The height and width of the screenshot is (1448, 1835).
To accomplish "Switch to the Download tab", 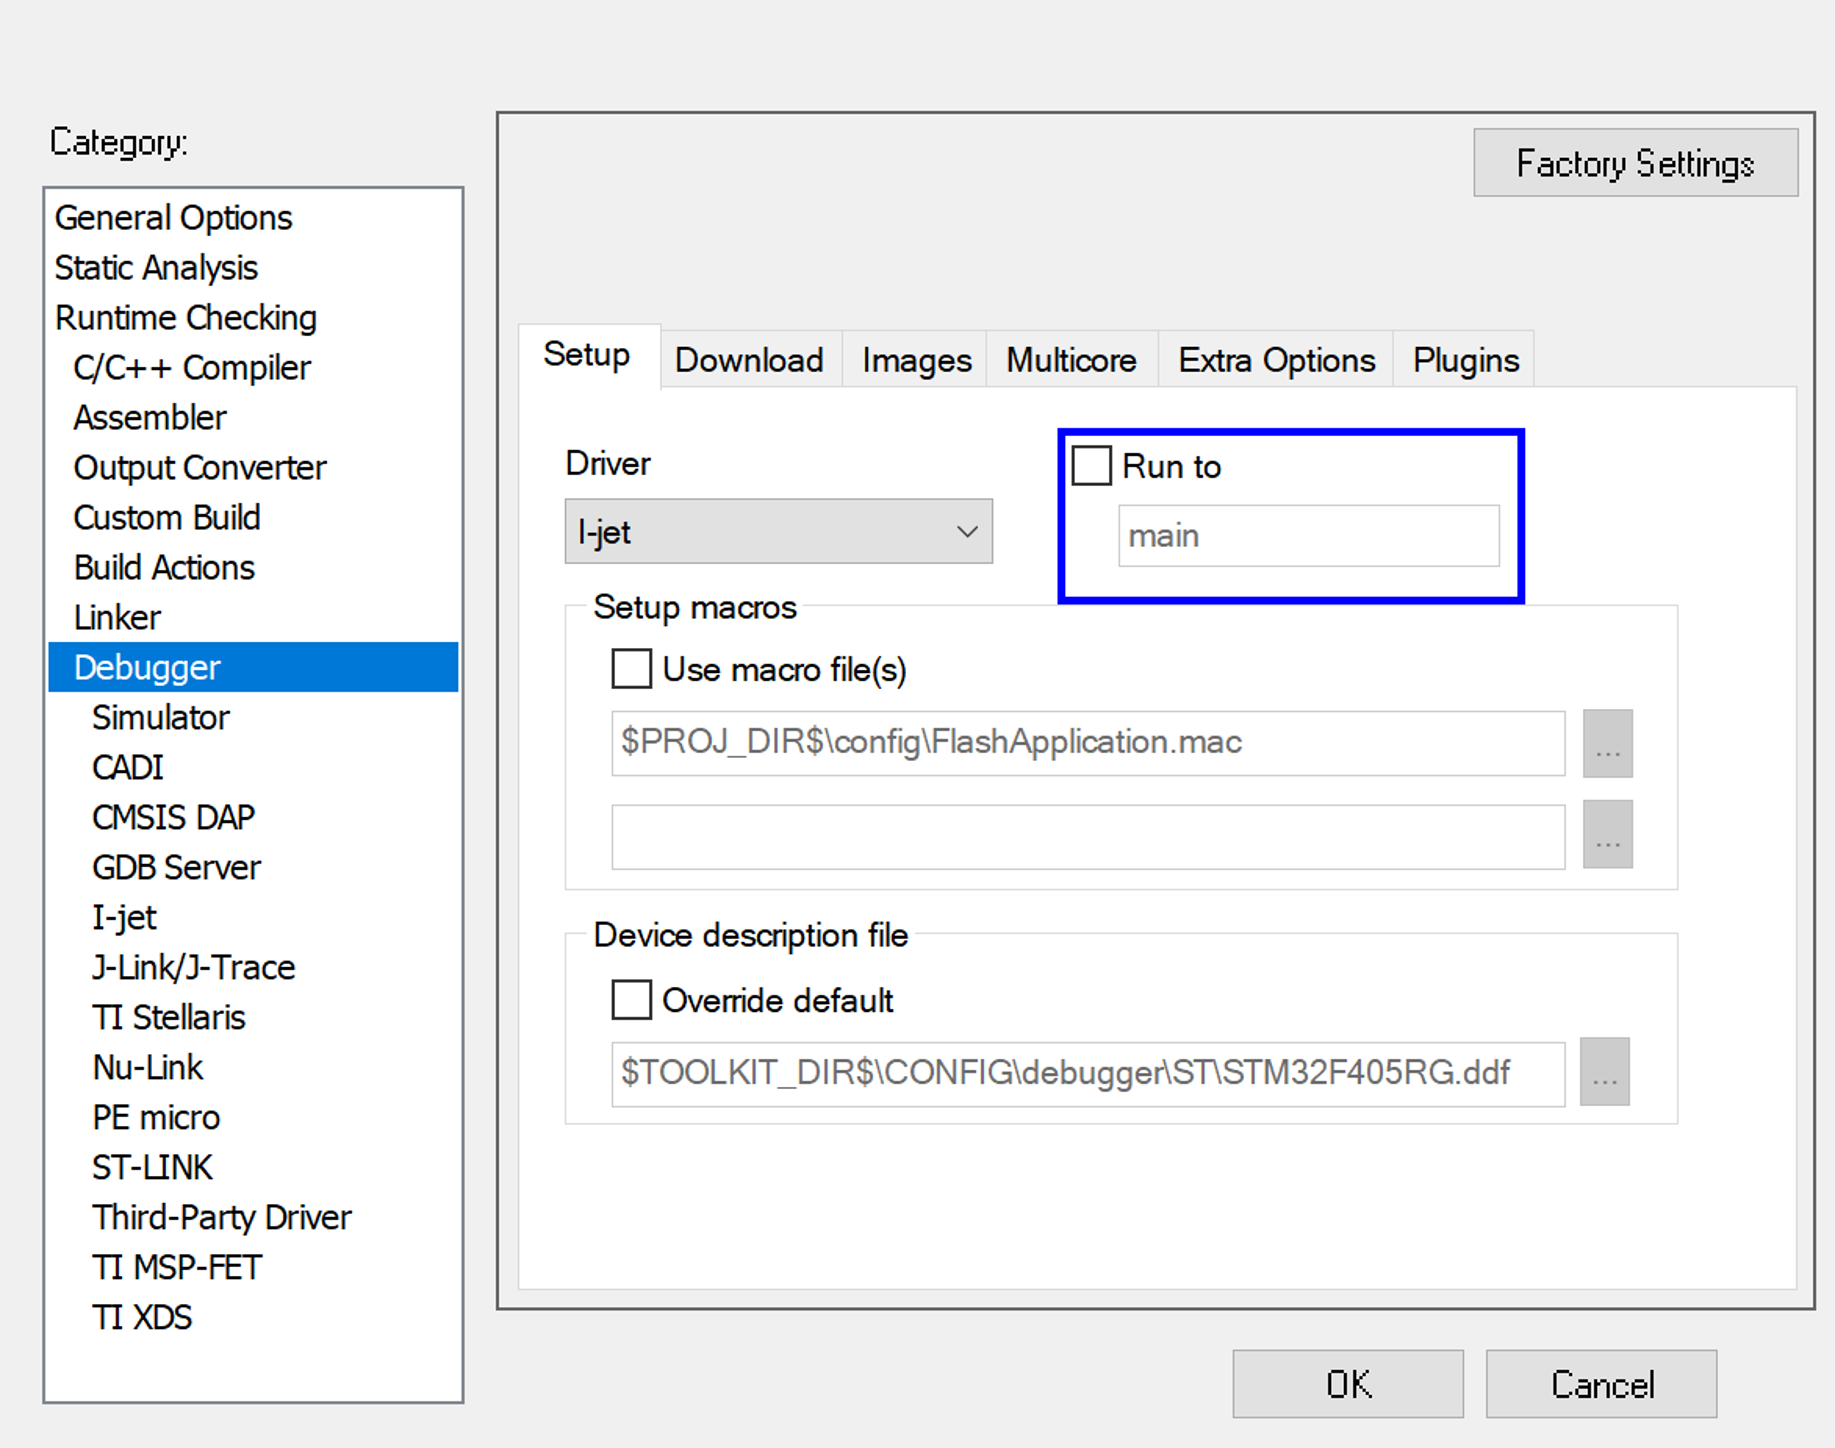I will [749, 359].
